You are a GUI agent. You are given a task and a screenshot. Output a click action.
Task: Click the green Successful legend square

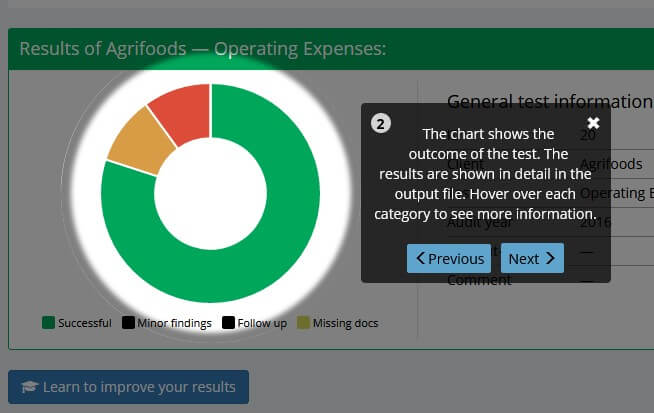48,323
